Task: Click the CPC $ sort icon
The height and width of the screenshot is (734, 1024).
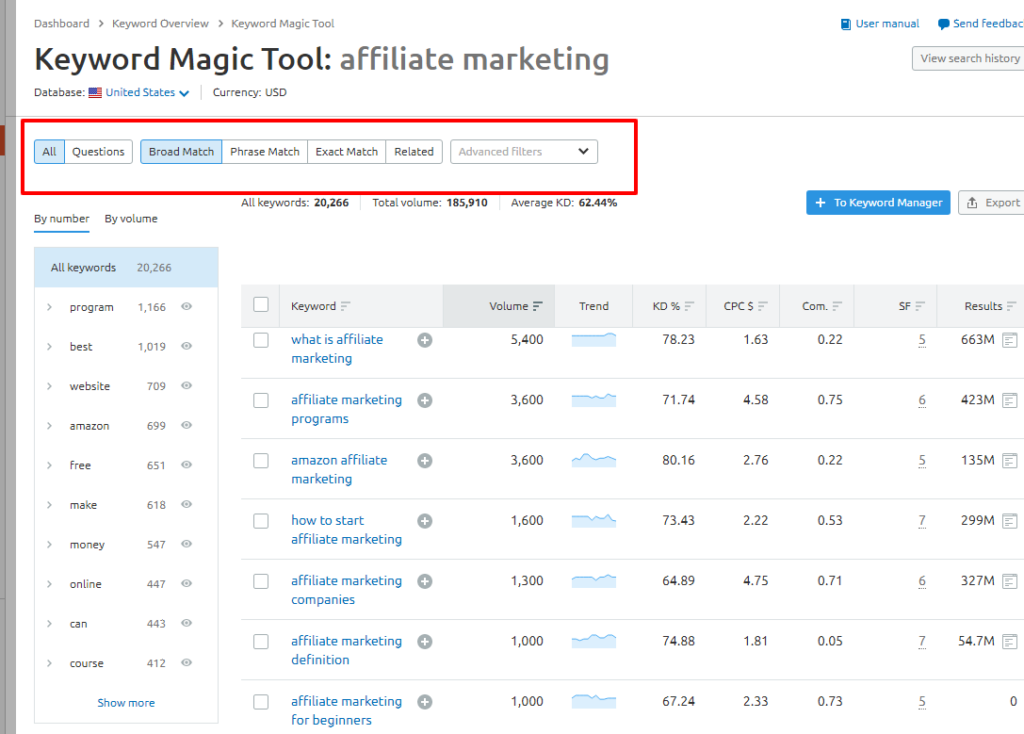Action: point(763,307)
